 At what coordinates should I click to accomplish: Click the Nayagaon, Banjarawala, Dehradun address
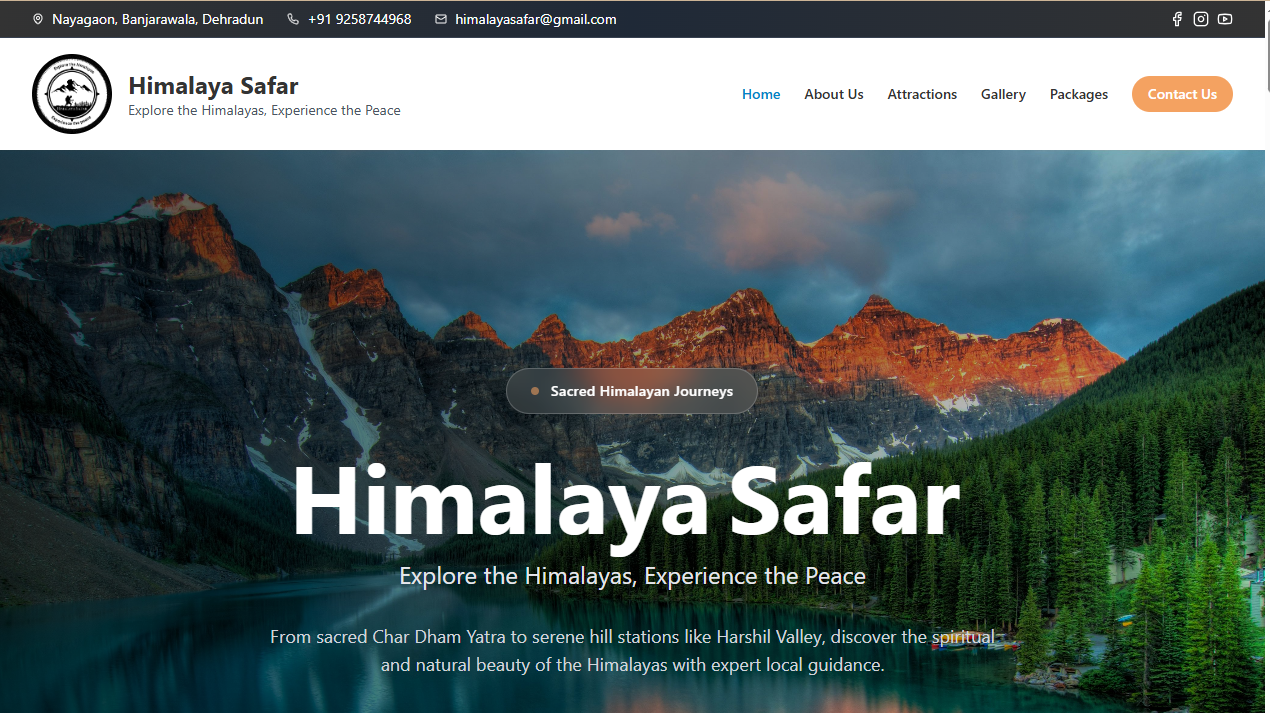pyautogui.click(x=158, y=19)
